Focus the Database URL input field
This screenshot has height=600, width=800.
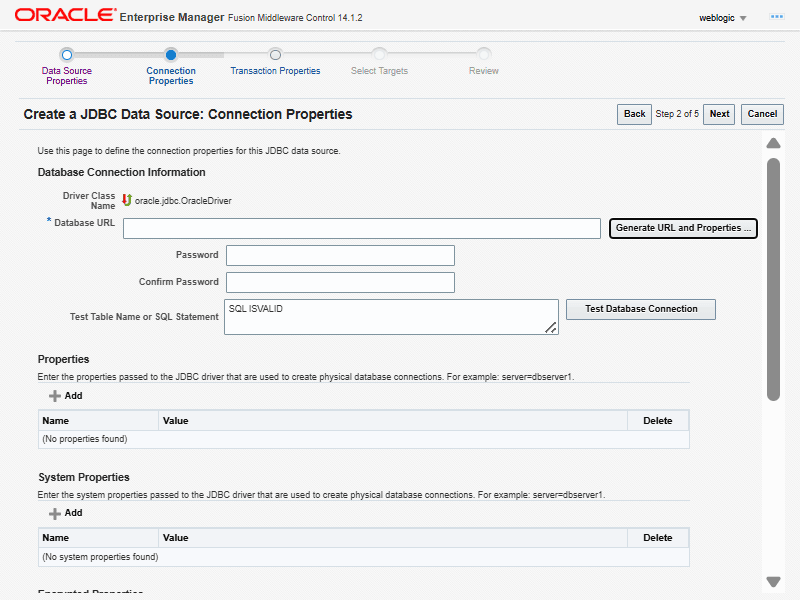361,229
